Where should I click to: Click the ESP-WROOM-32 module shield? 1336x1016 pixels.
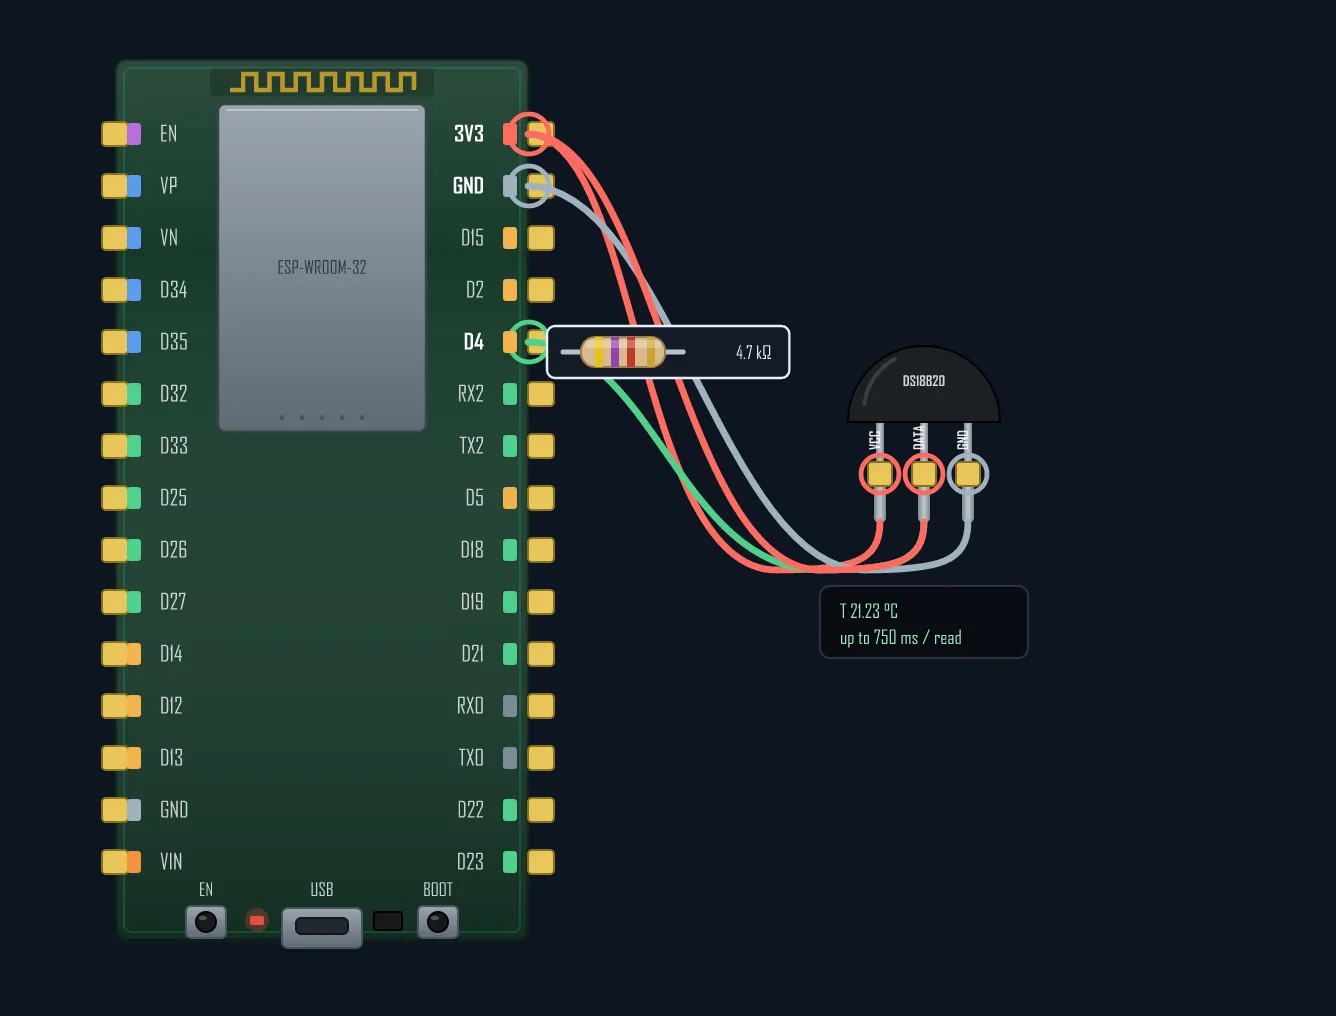(322, 268)
